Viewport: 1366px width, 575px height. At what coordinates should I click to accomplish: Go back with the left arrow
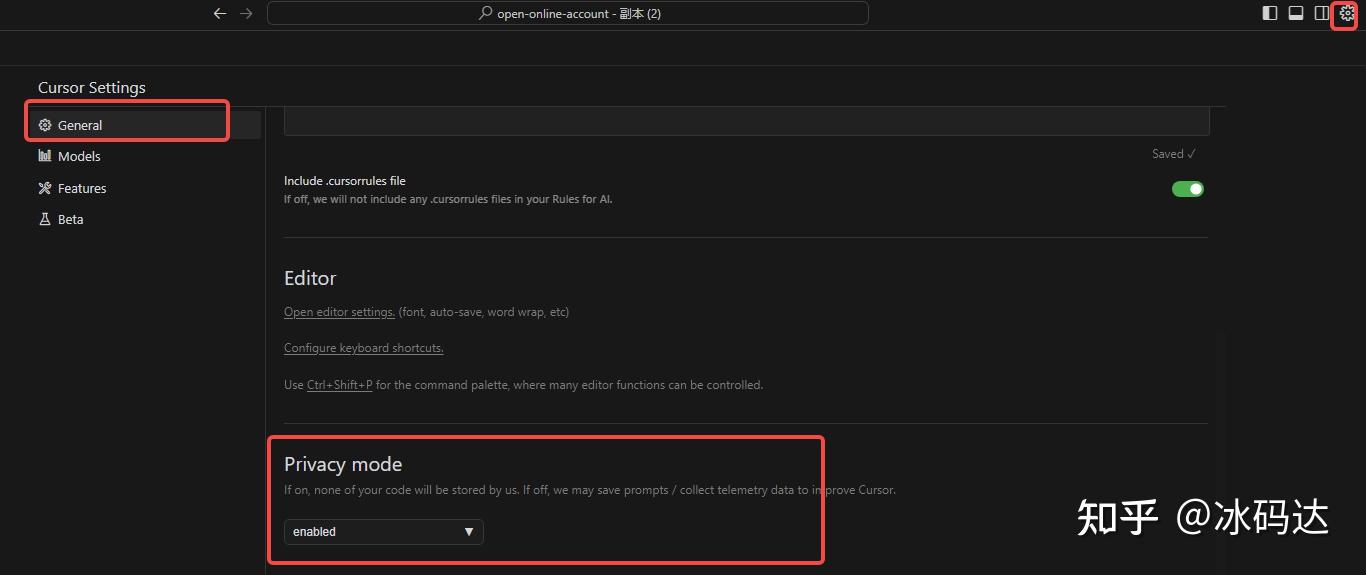coord(220,13)
